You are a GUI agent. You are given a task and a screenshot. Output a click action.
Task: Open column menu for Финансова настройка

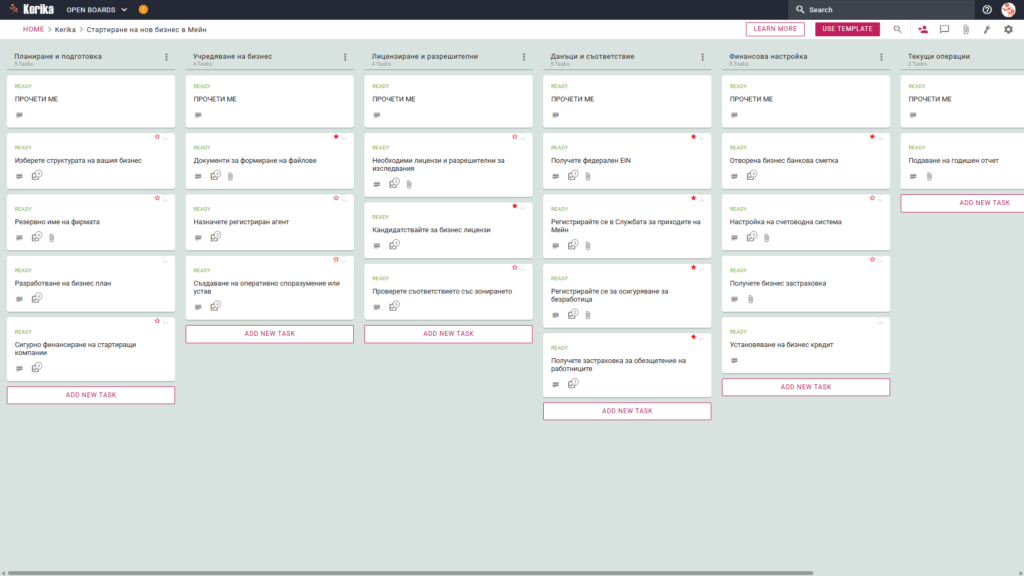coord(882,57)
